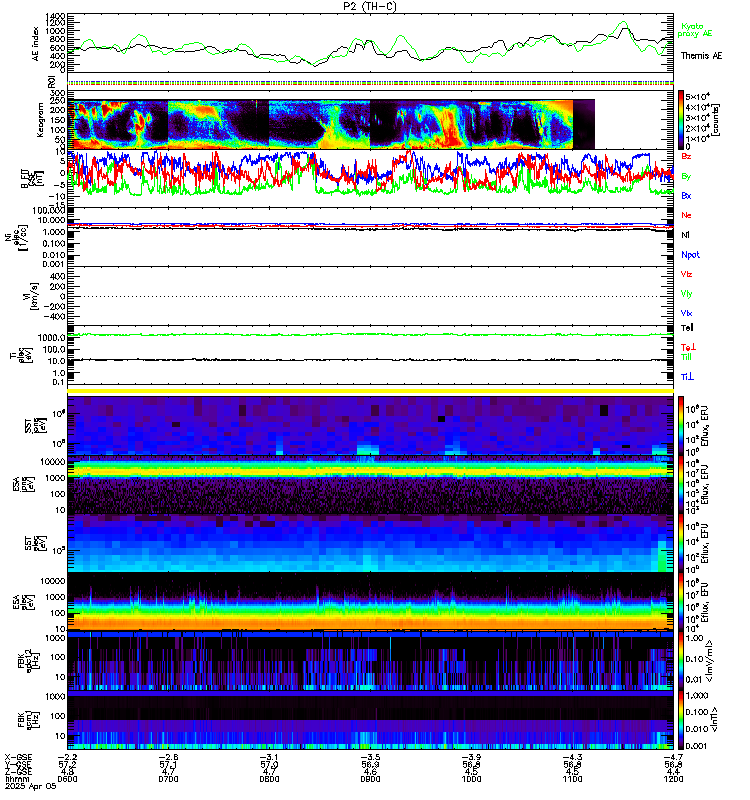This screenshot has height=800, width=750.
Task: Click the ESA ions Eflux color bar
Action: [681, 485]
